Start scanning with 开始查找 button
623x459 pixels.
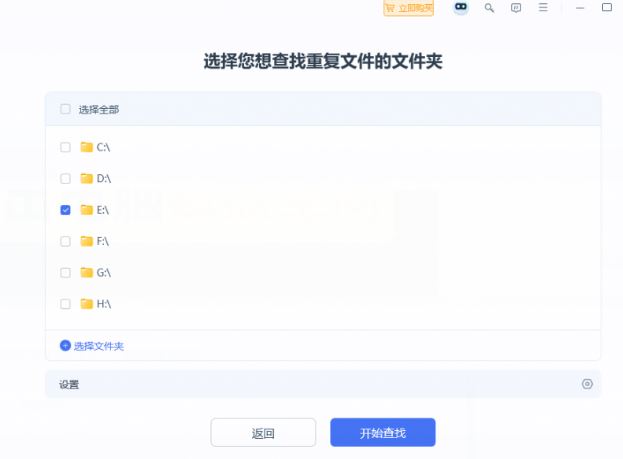(x=383, y=433)
